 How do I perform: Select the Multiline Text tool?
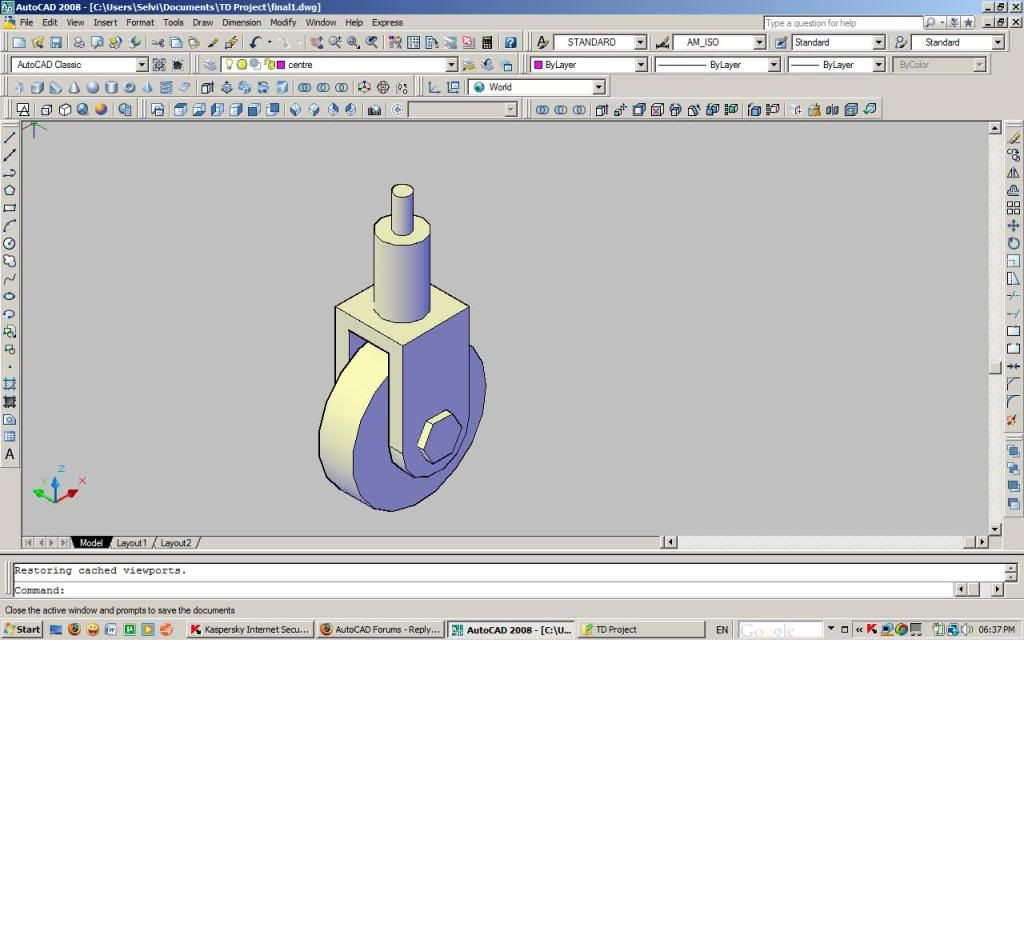(10, 454)
